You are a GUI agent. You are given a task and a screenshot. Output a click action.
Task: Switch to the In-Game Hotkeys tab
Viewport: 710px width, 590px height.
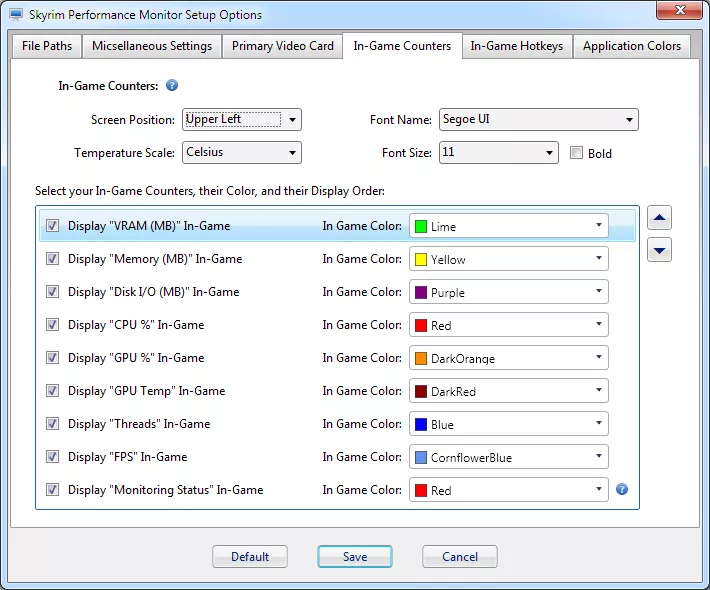517,46
